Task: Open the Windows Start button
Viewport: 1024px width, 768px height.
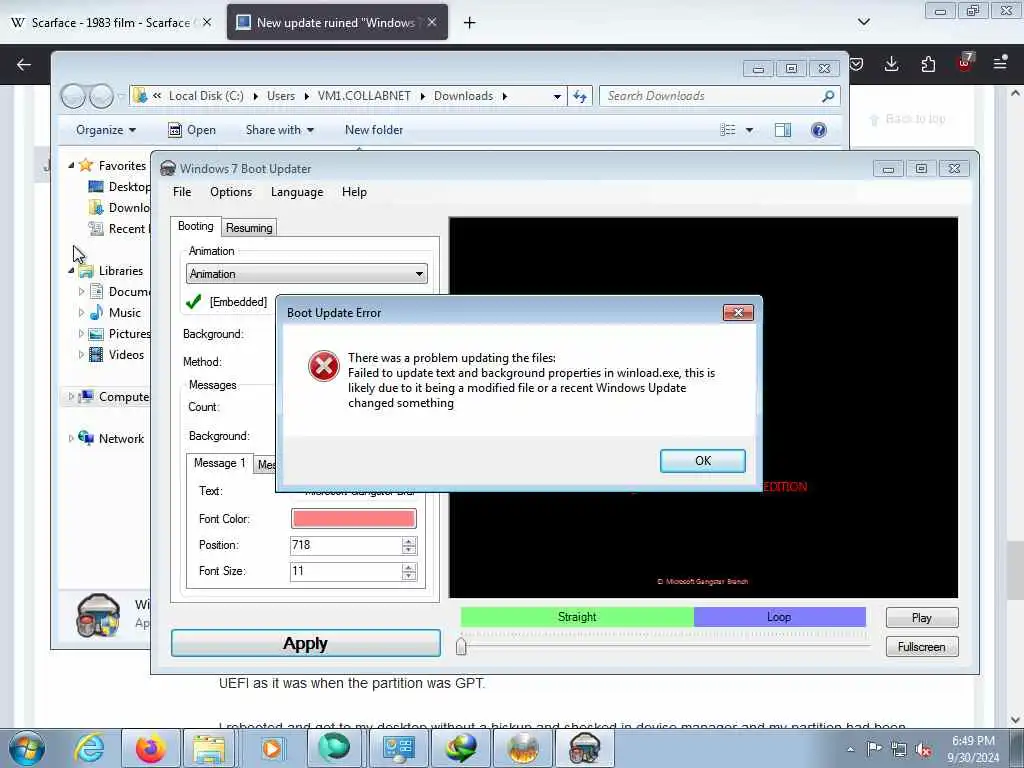Action: click(27, 748)
